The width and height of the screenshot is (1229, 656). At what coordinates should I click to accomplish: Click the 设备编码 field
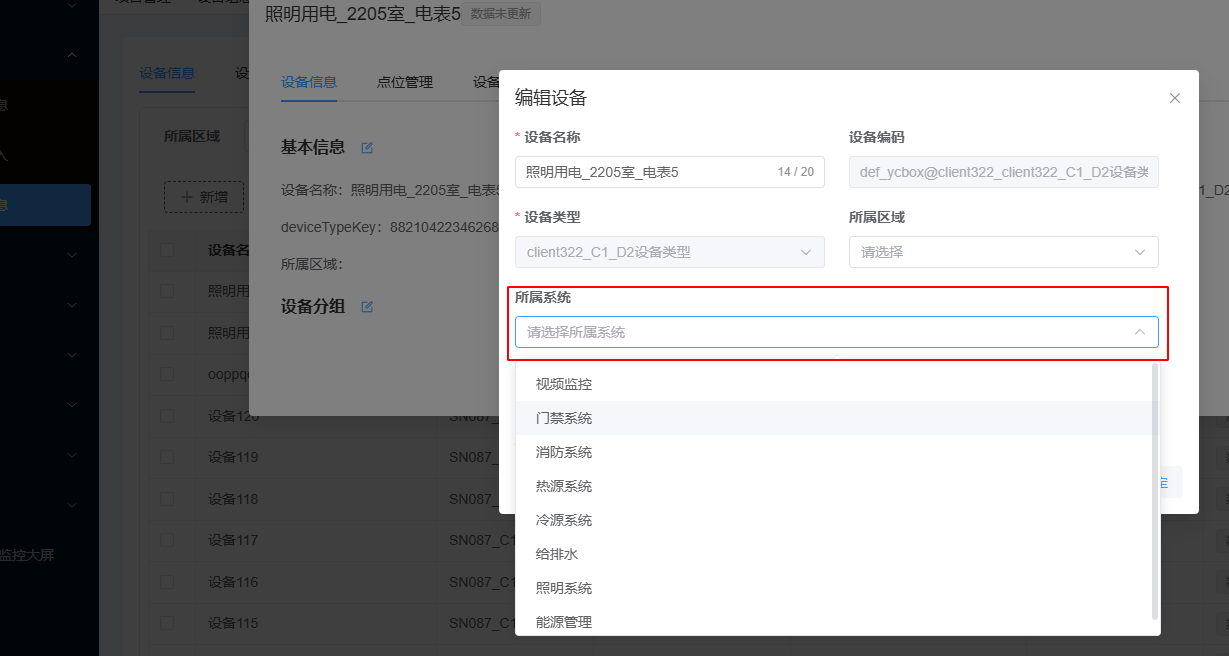1003,172
